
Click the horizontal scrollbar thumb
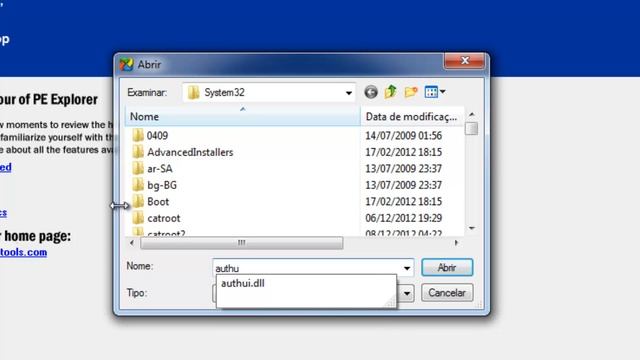[x=242, y=243]
